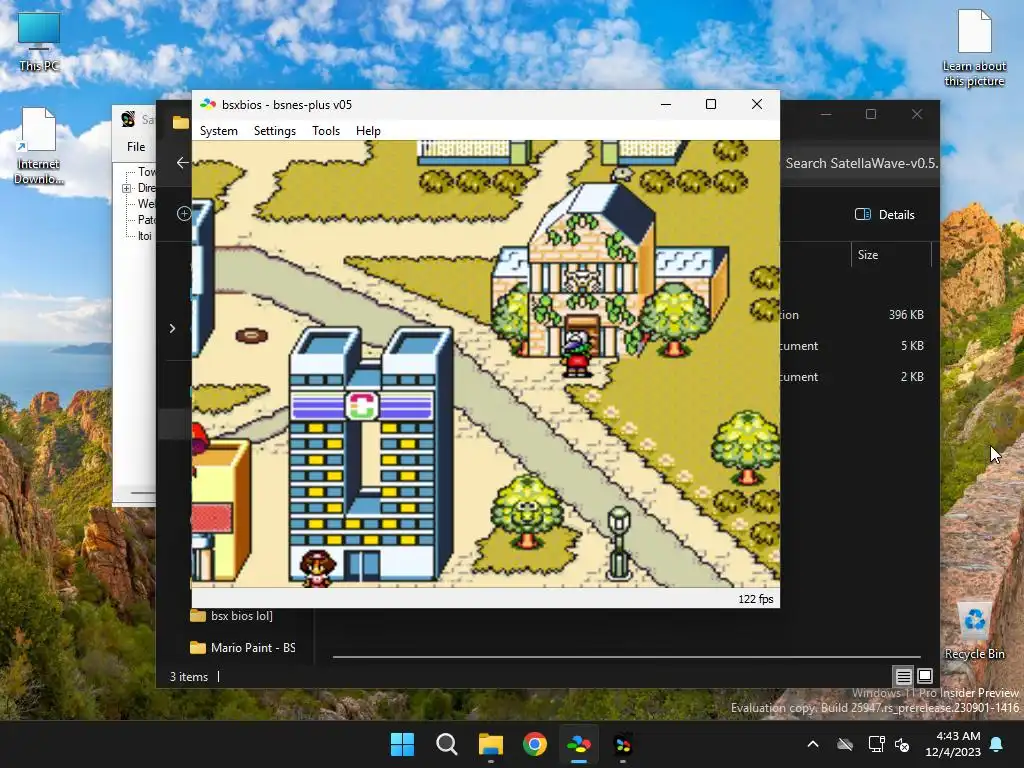Click the New plus icon in File Explorer

[184, 214]
